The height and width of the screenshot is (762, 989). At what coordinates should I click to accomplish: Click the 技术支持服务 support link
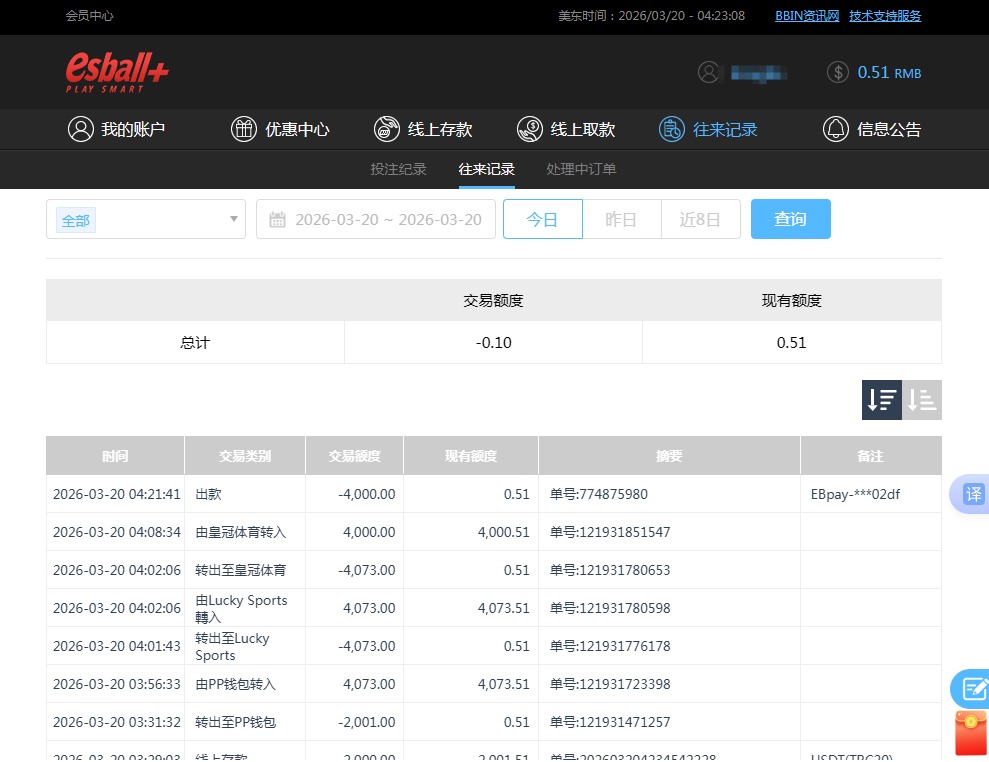point(884,15)
